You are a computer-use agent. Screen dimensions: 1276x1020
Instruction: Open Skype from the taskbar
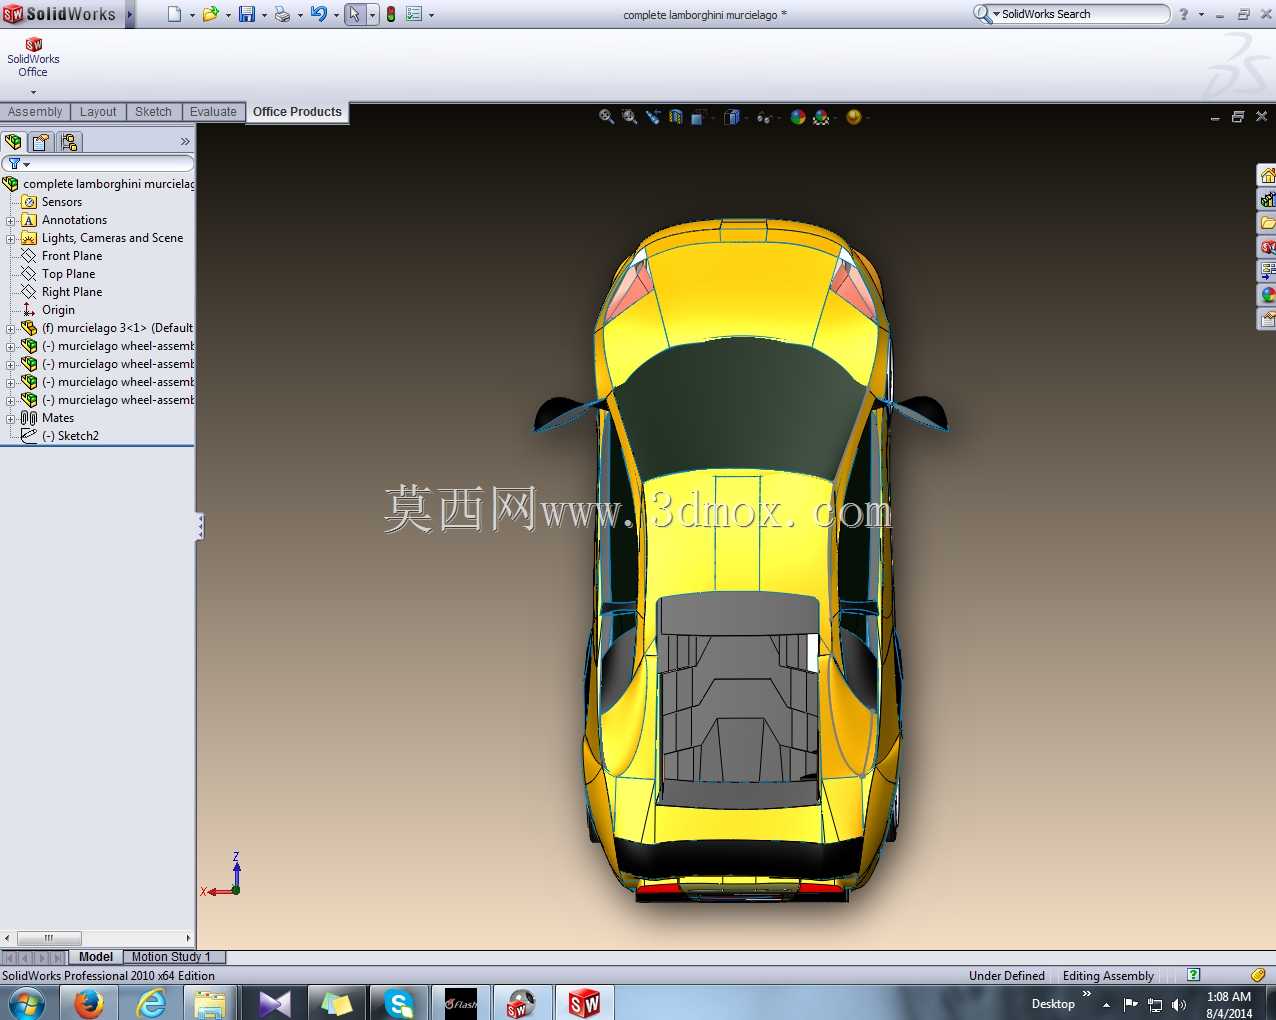[x=399, y=1003]
